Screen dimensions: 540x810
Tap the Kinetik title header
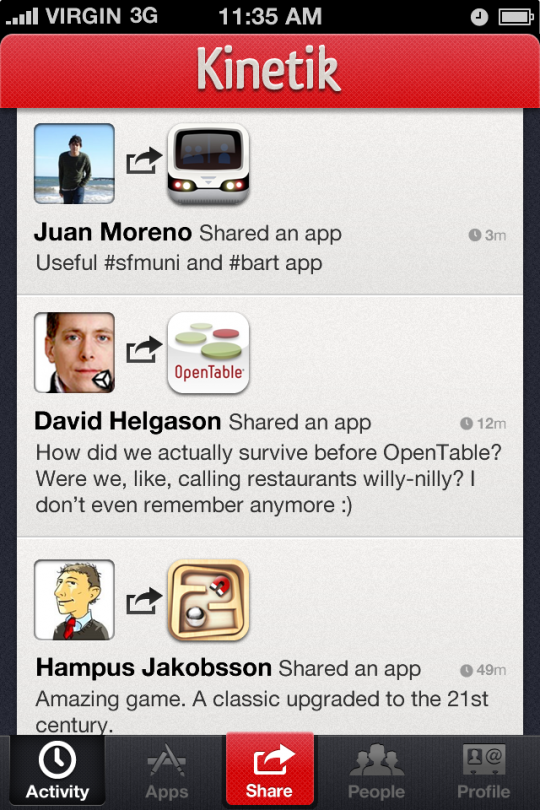tap(269, 69)
